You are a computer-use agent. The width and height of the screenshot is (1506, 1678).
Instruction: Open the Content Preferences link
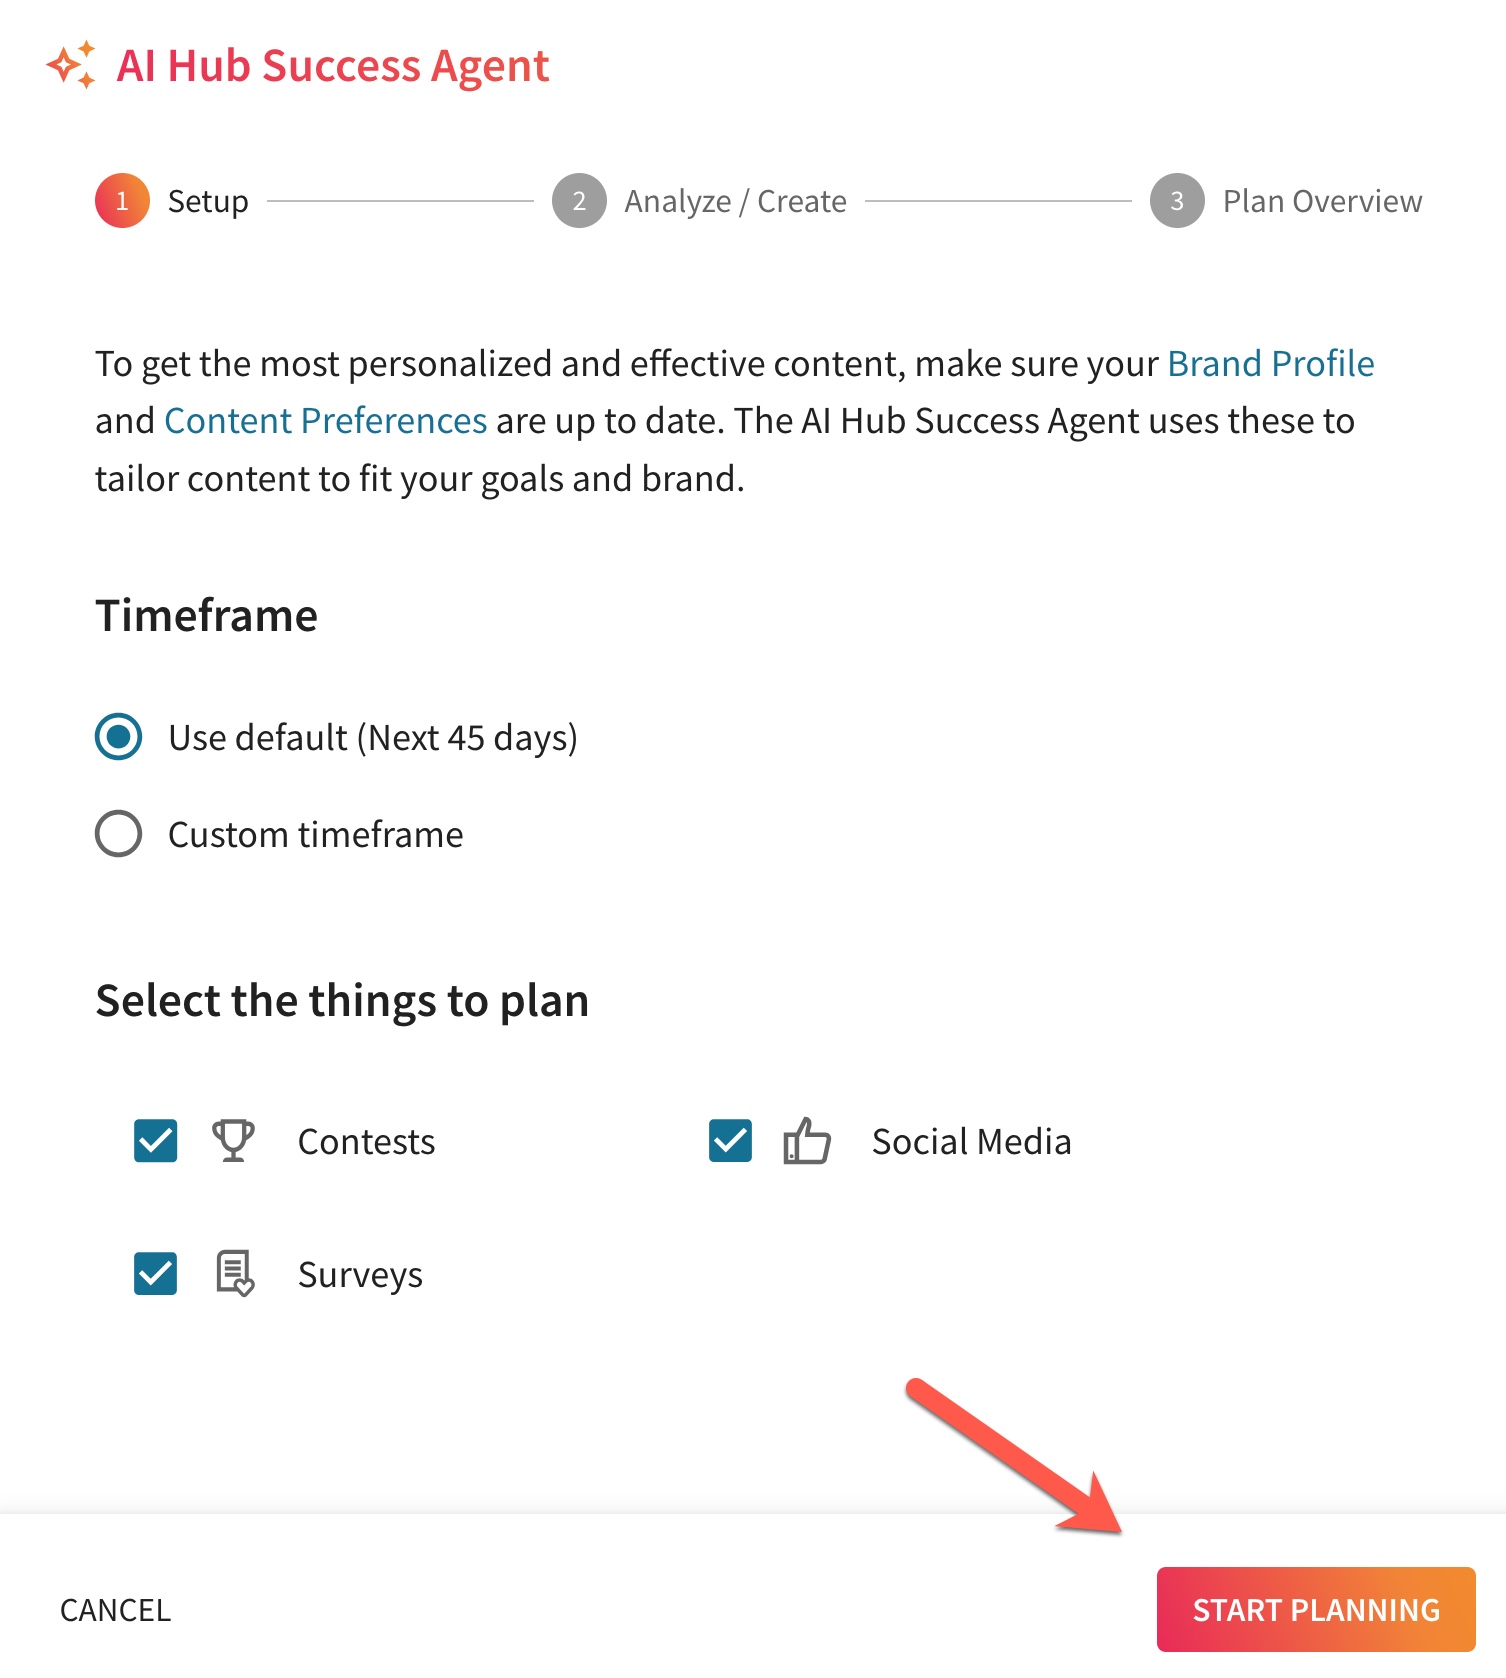[x=325, y=421]
